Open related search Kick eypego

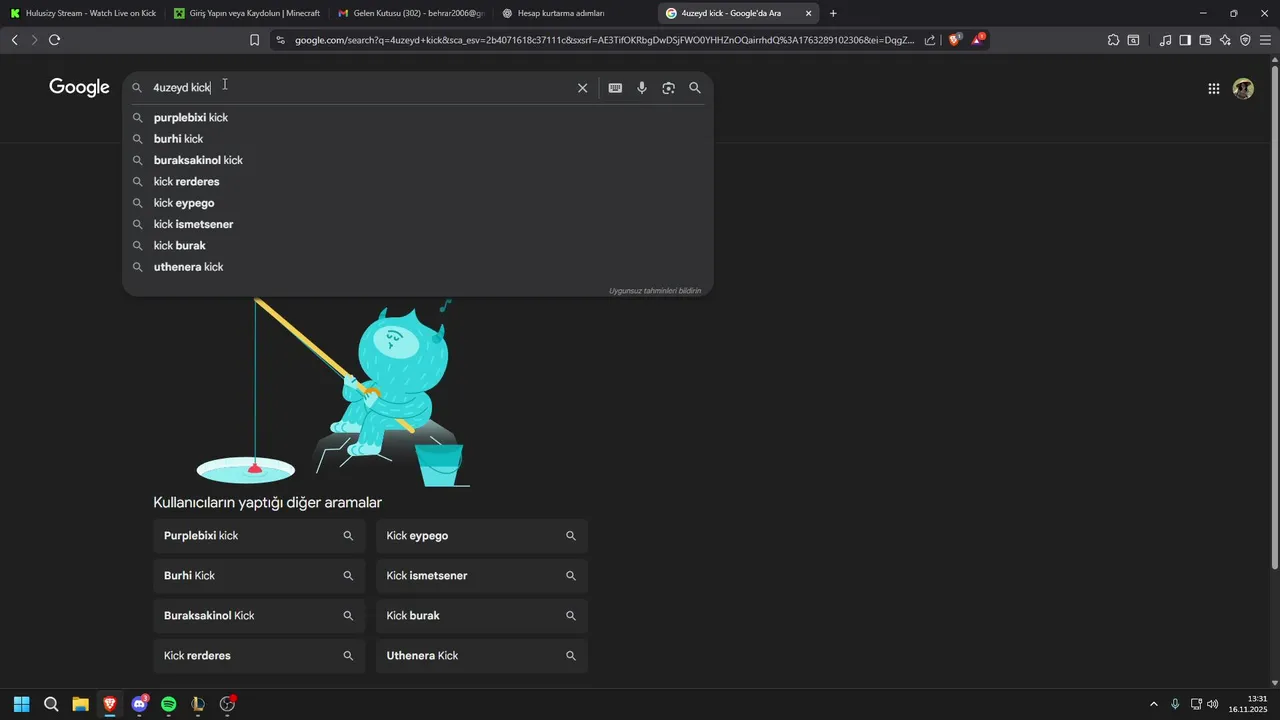[x=482, y=536]
